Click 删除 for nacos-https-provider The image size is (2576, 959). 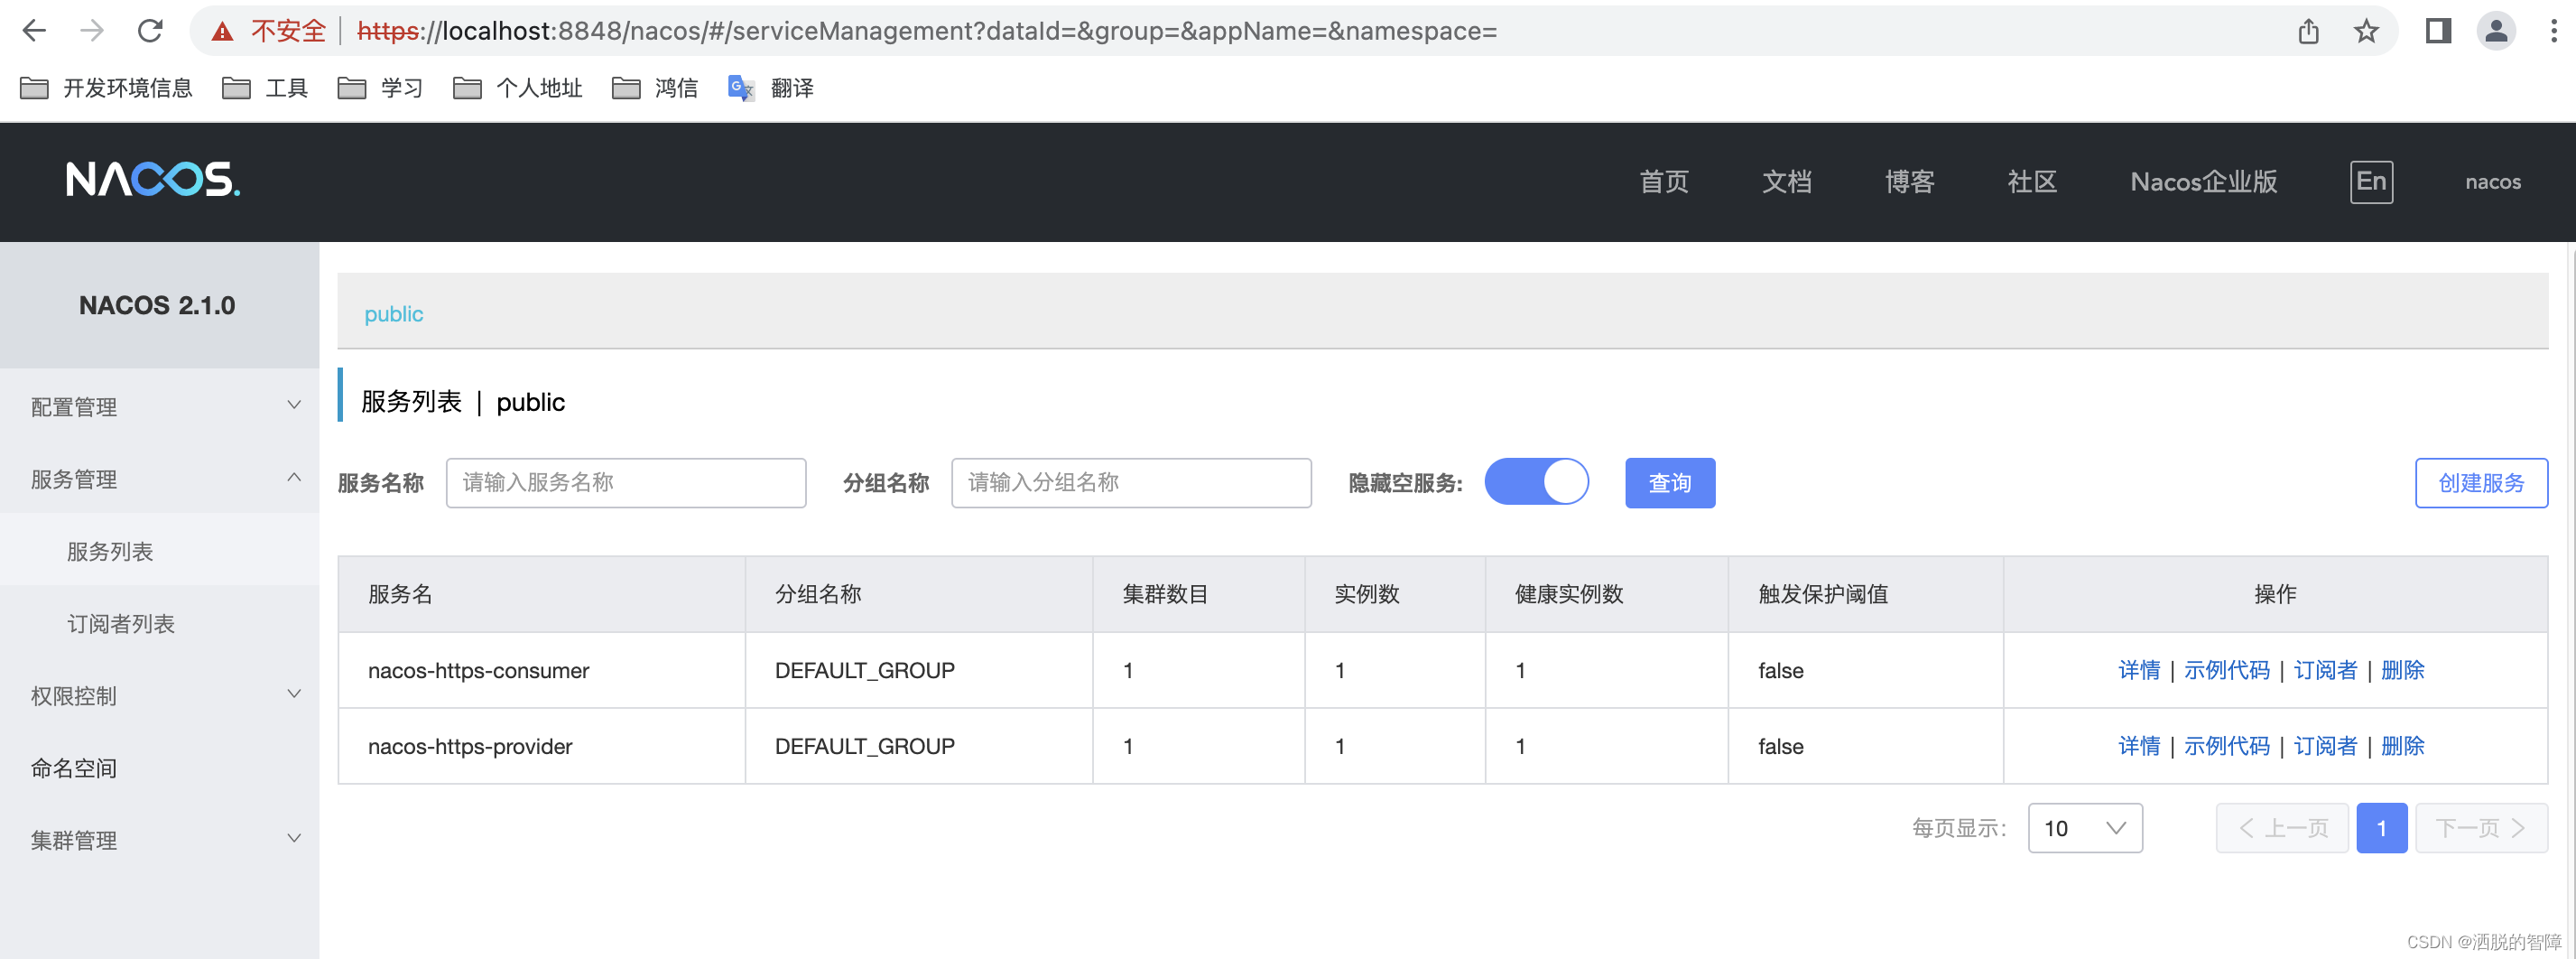click(2402, 746)
